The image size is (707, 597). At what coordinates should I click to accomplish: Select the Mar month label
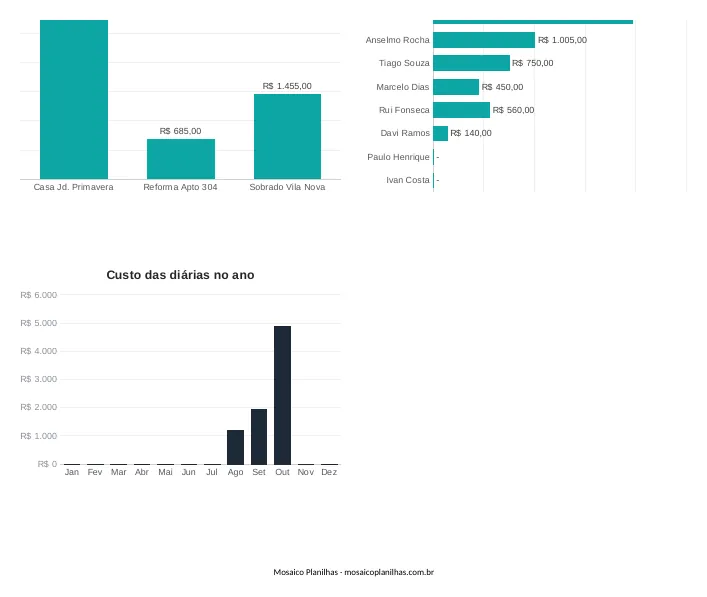pos(119,472)
